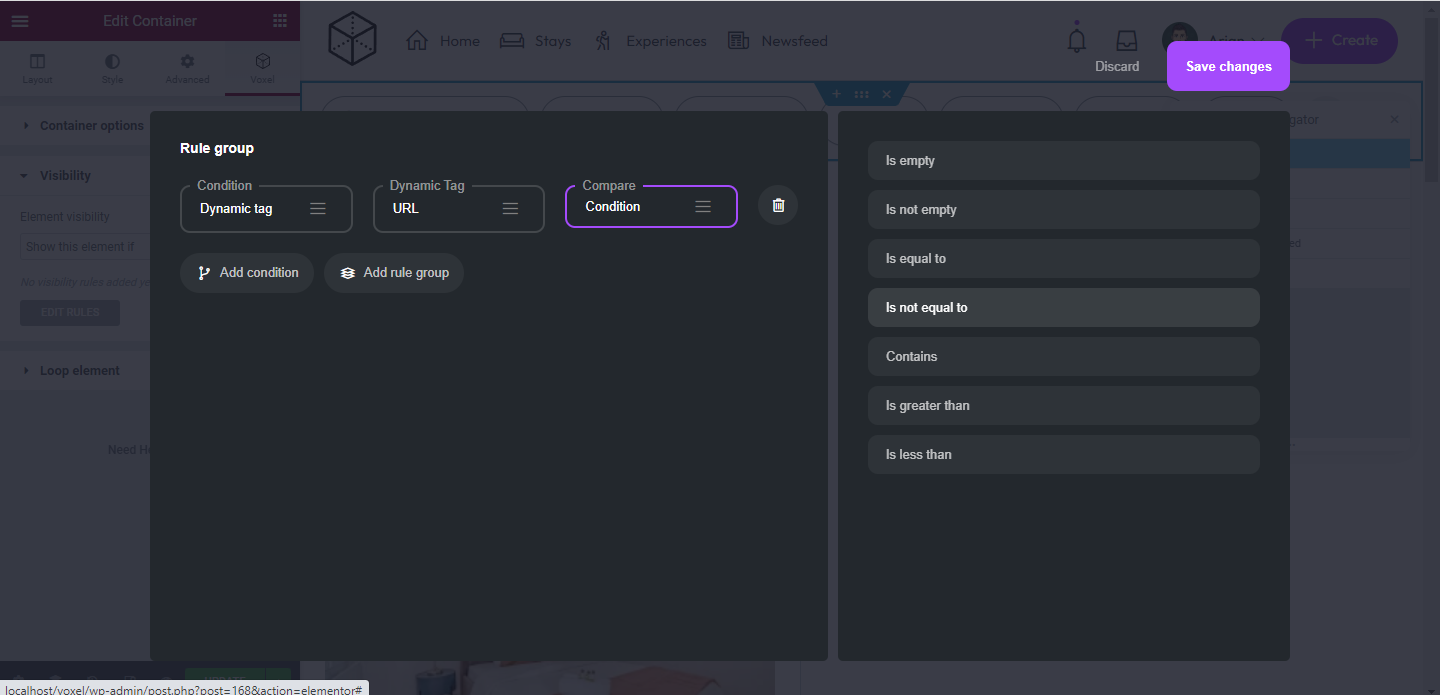Select the Contains comparison option
The height and width of the screenshot is (695, 1440).
[1063, 356]
